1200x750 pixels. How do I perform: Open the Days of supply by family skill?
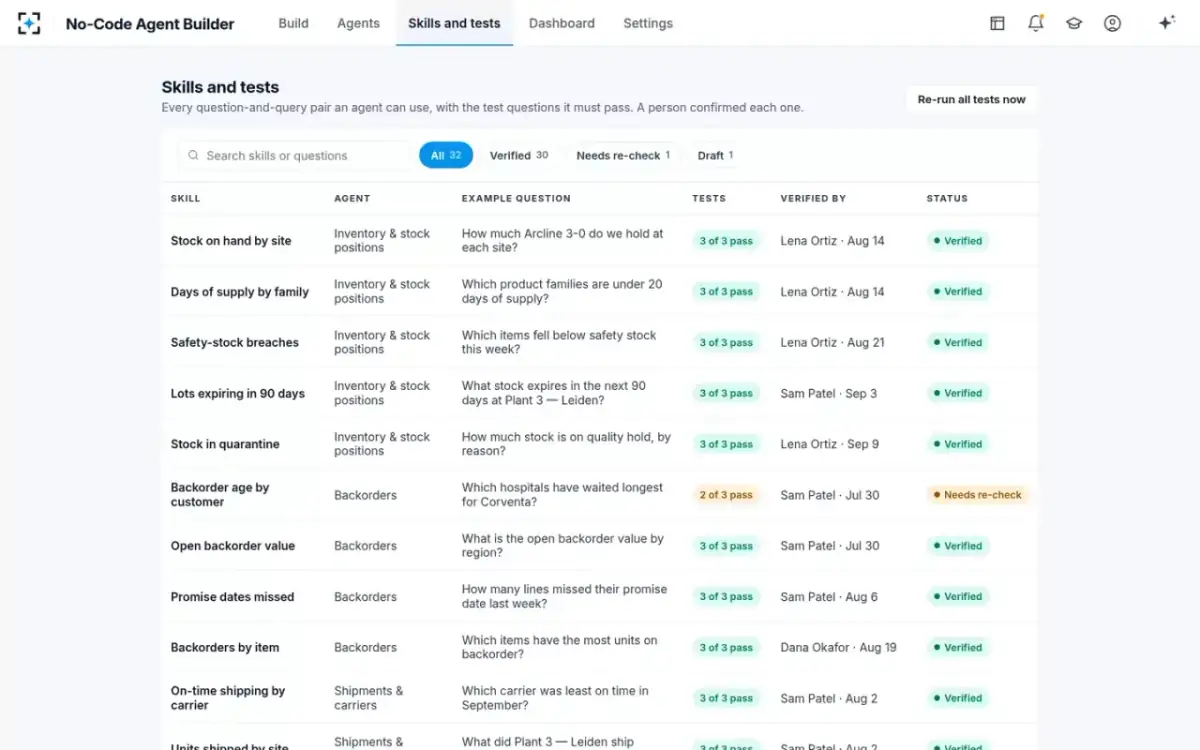click(x=240, y=292)
